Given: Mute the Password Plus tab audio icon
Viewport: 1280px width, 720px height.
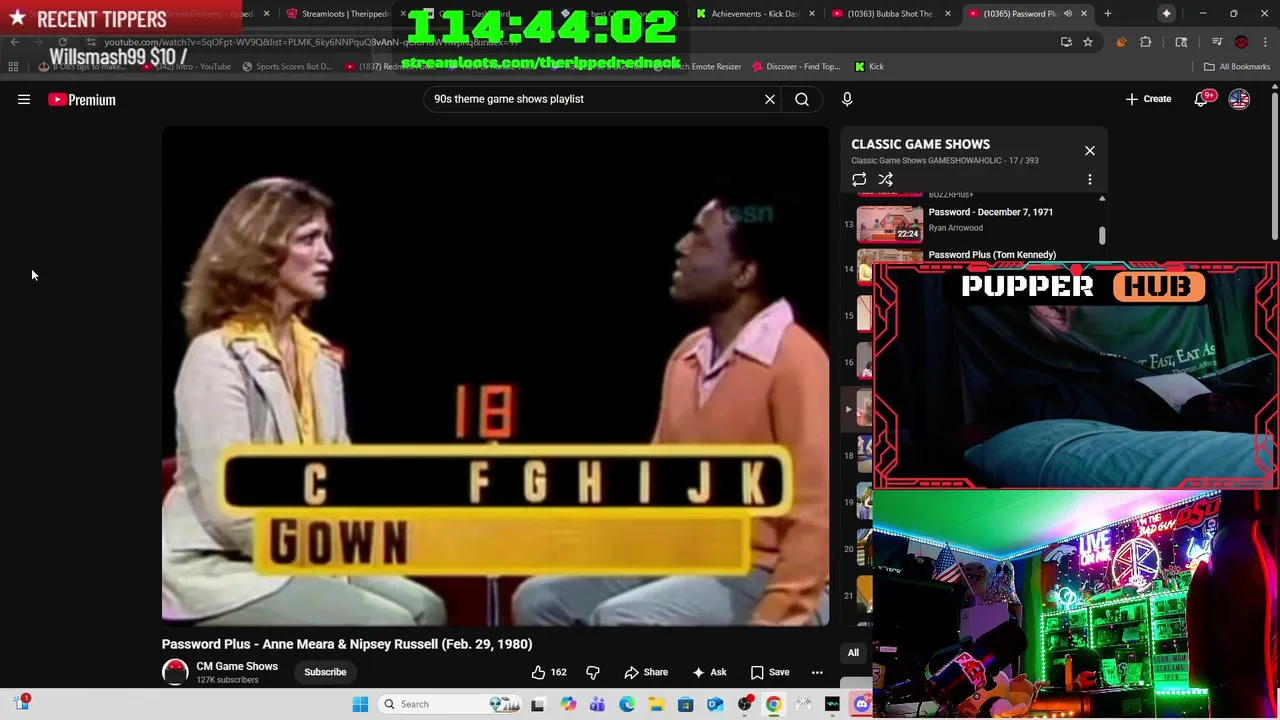Looking at the screenshot, I should coord(1068,14).
